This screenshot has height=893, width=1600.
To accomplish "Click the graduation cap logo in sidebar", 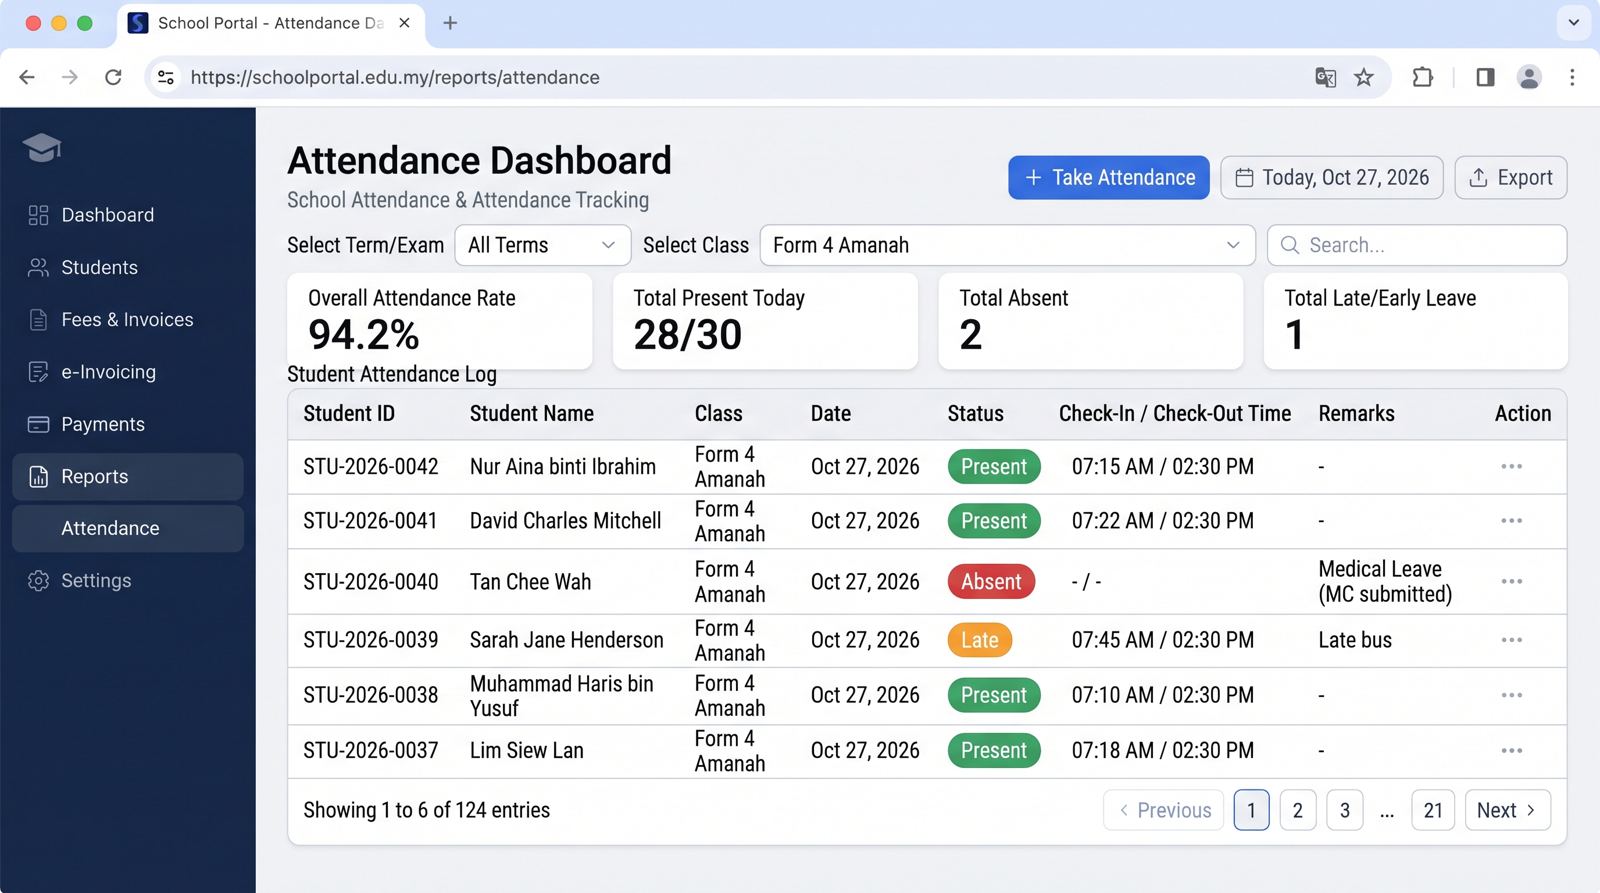I will click(x=42, y=148).
